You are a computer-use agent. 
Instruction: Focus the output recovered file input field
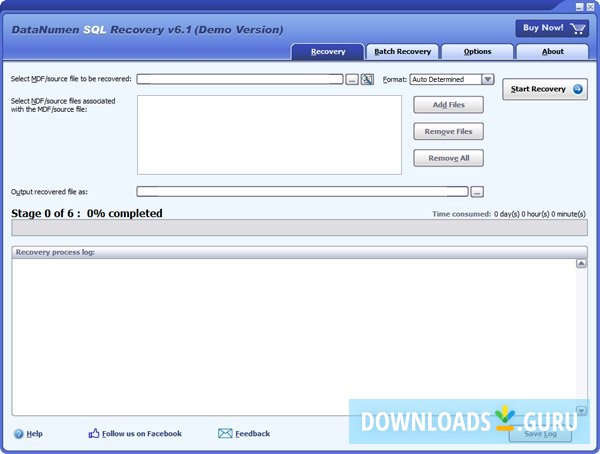pyautogui.click(x=302, y=192)
